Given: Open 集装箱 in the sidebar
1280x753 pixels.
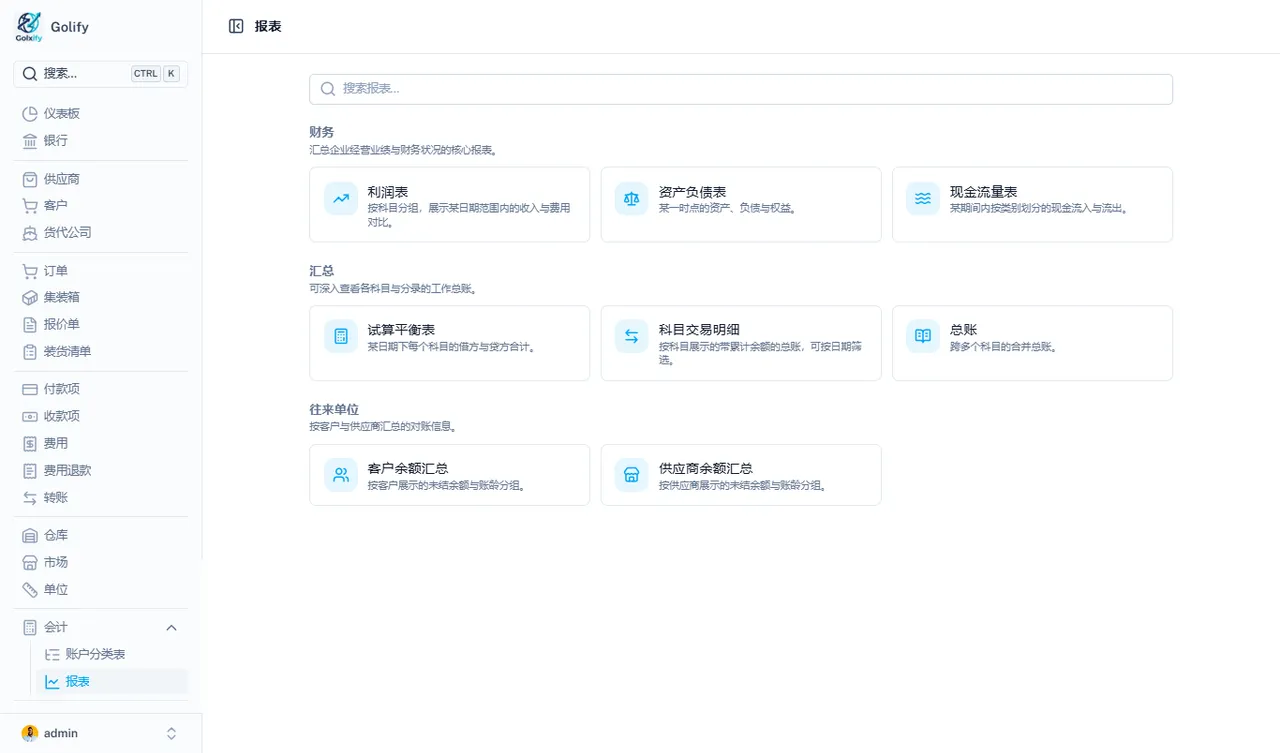Looking at the screenshot, I should point(101,298).
